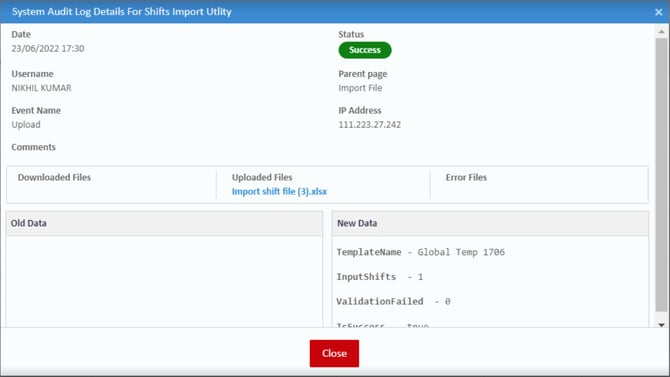Image resolution: width=670 pixels, height=377 pixels.
Task: Click the date value 23/06/2022 17:30
Action: pyautogui.click(x=48, y=49)
